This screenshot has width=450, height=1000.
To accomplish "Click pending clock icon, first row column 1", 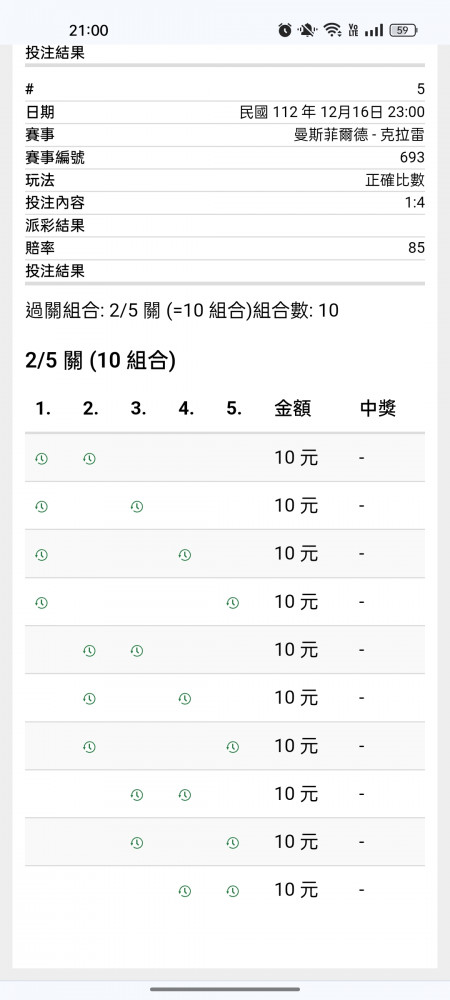I will click(41, 459).
